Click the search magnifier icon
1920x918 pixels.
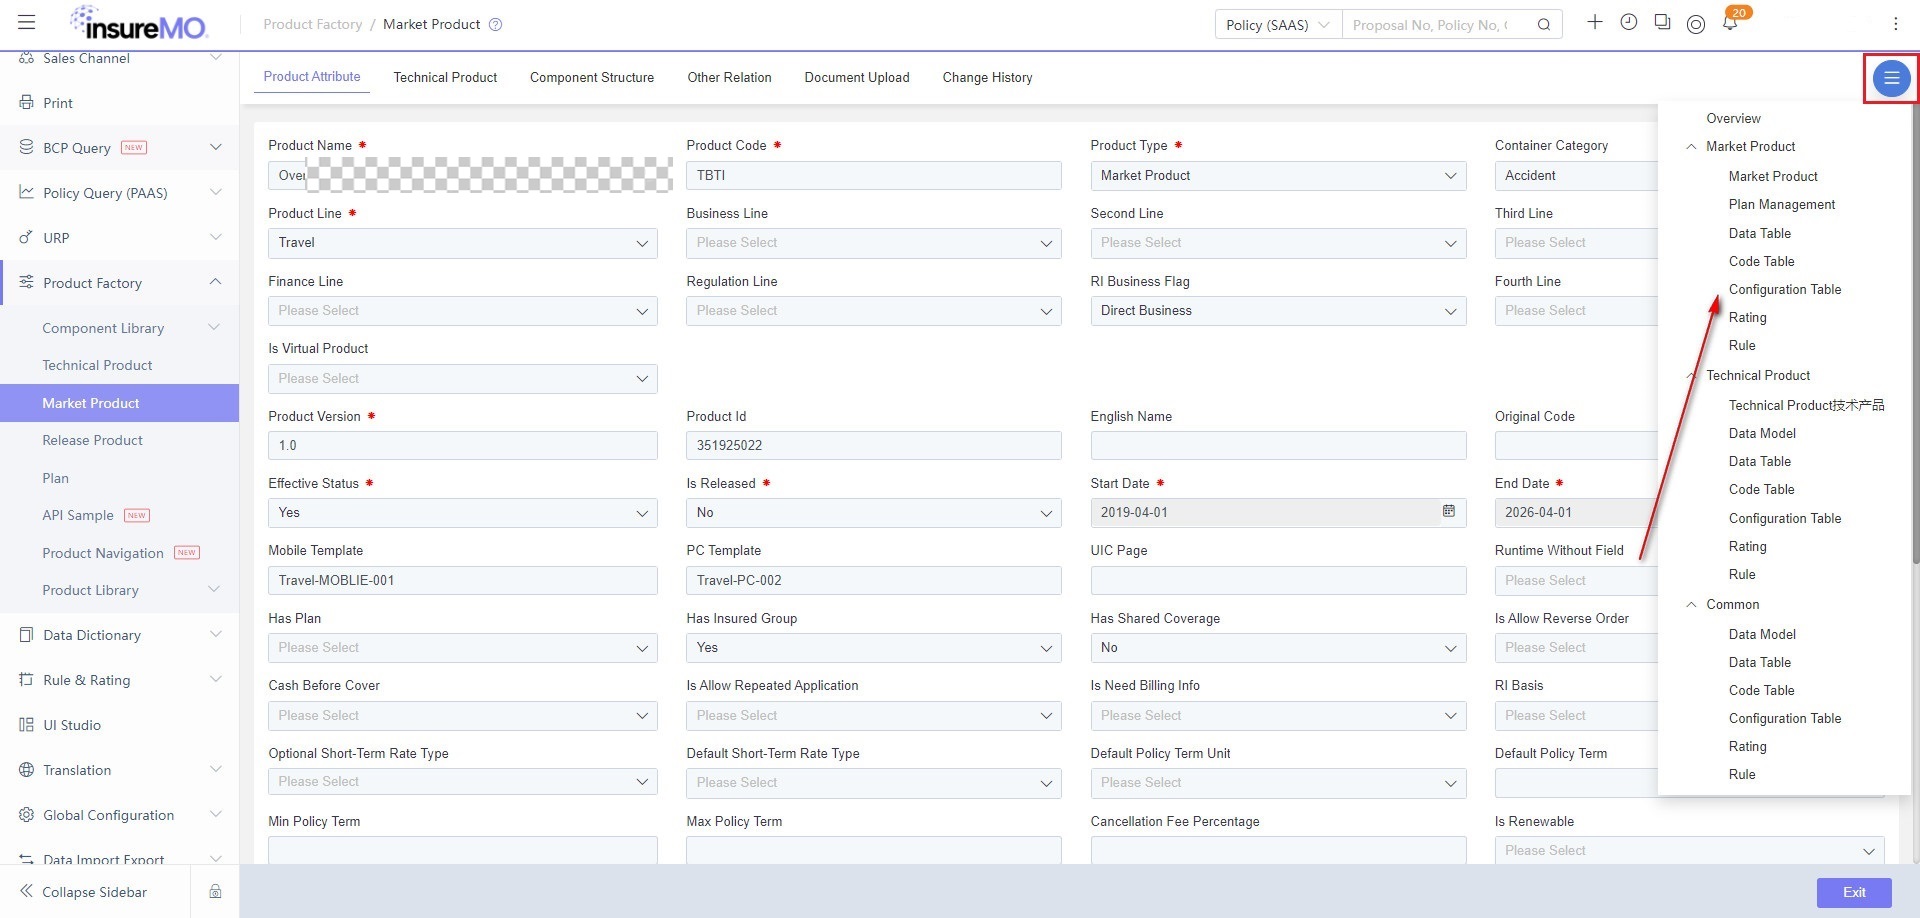click(1544, 25)
